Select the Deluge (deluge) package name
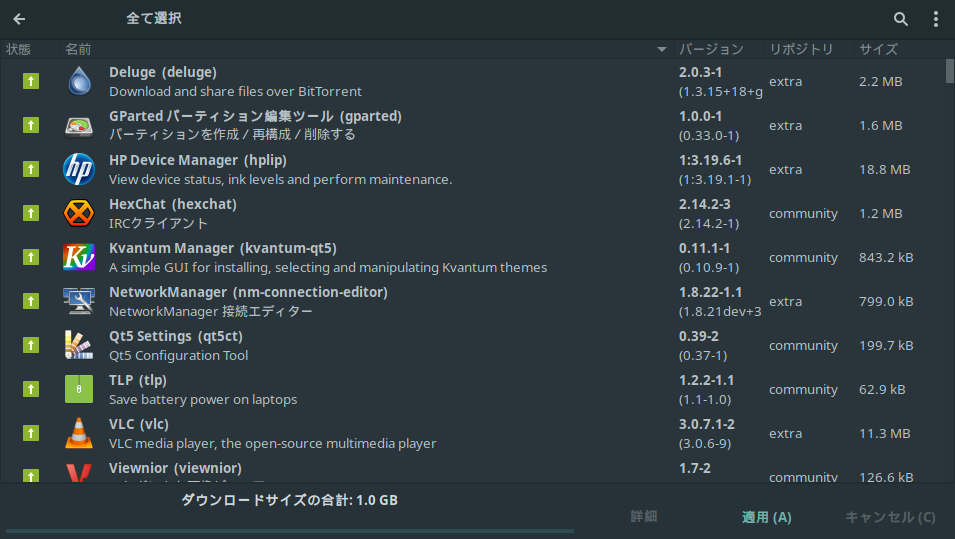 [163, 72]
